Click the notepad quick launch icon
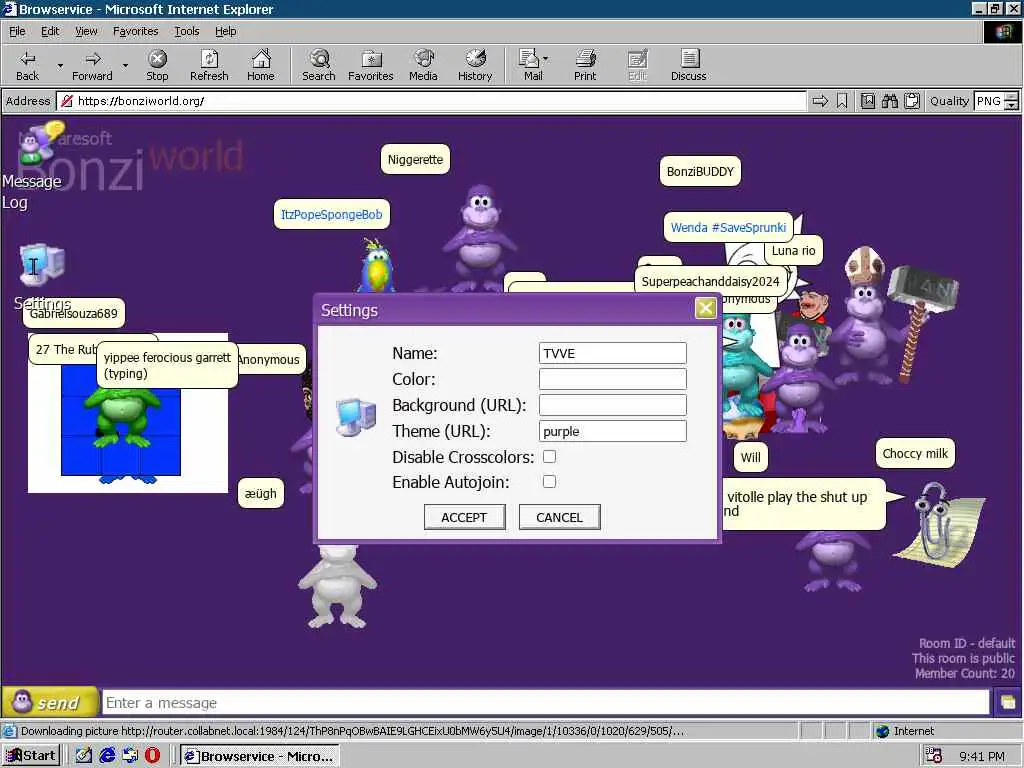The width and height of the screenshot is (1024, 768). tap(84, 756)
